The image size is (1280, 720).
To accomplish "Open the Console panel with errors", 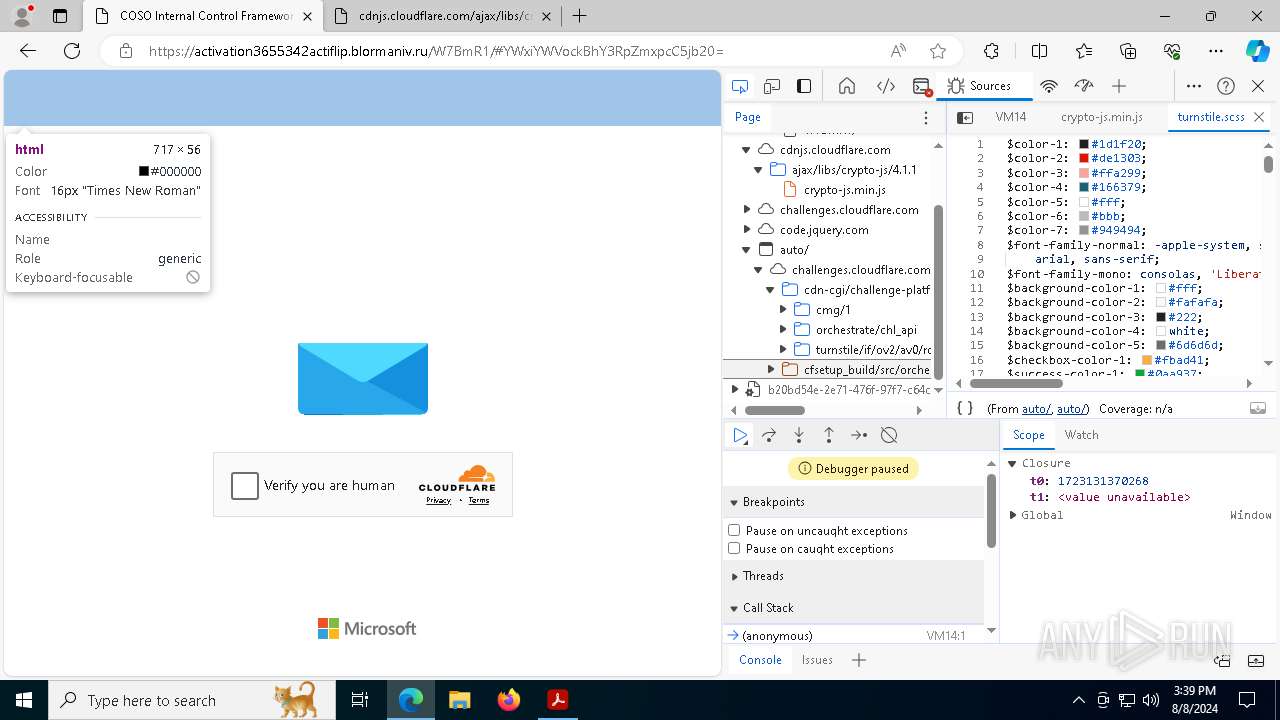I will tap(922, 86).
